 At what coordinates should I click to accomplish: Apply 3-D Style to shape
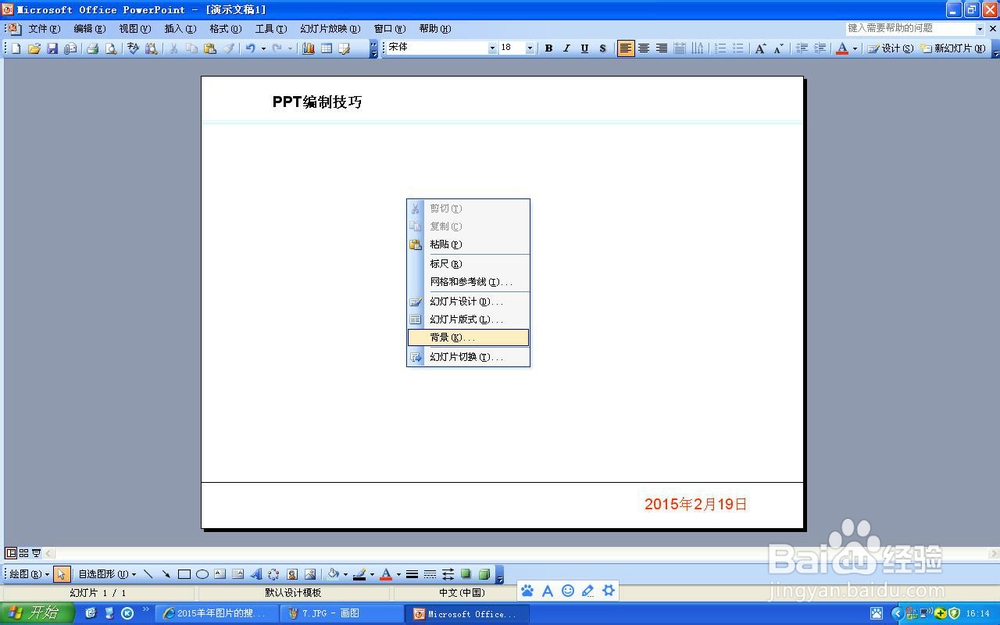click(x=484, y=574)
